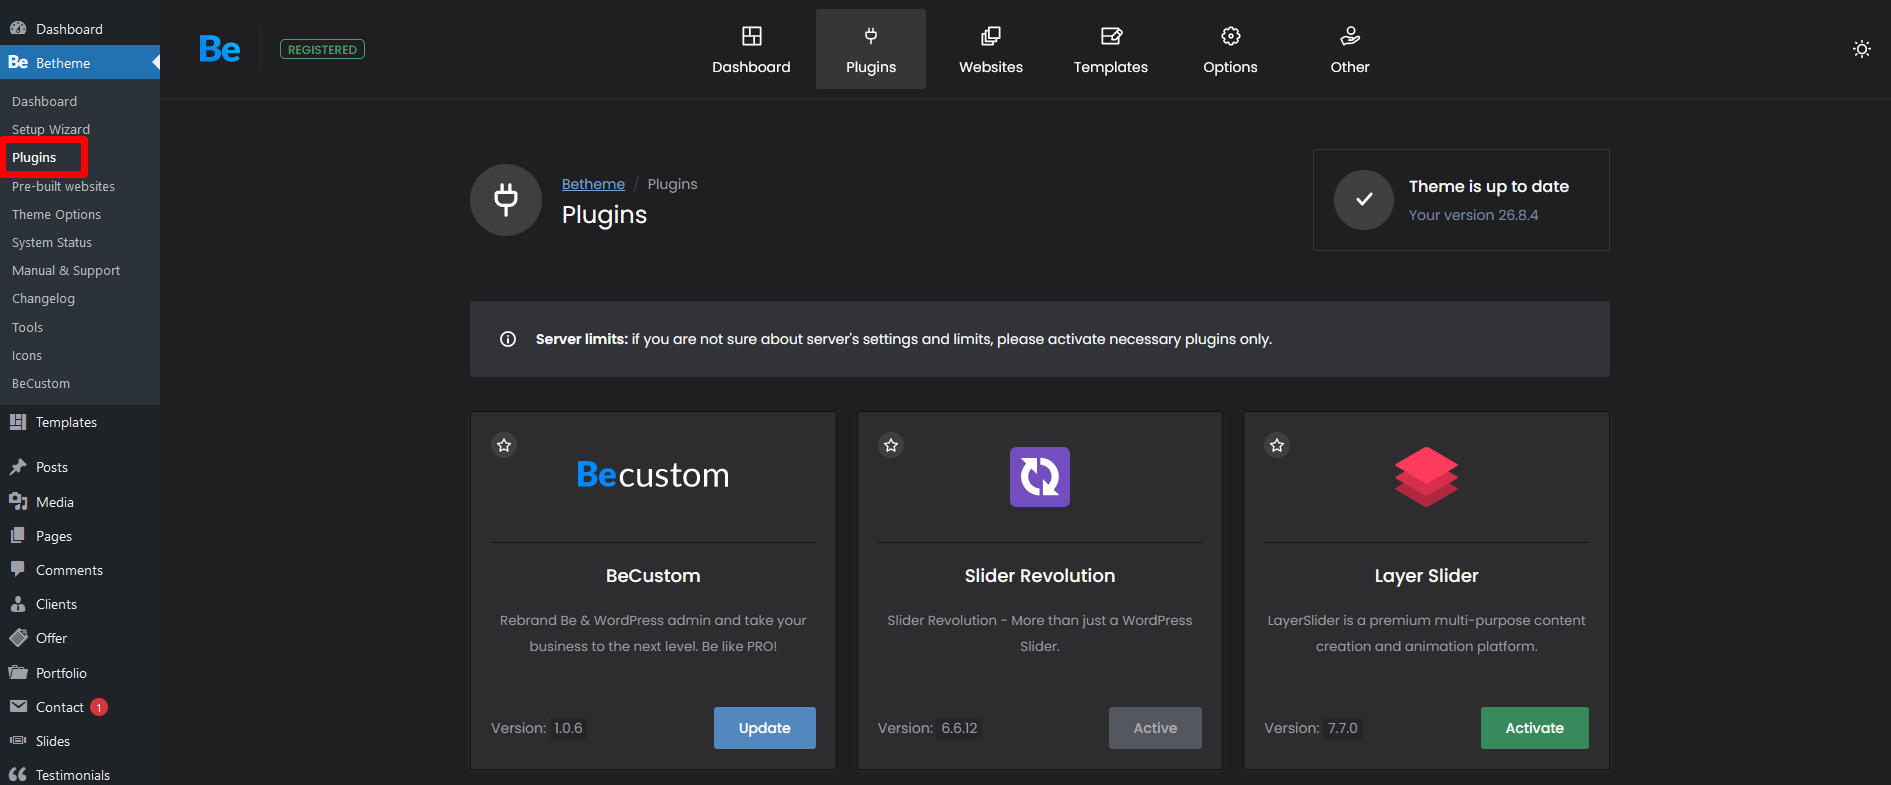This screenshot has width=1891, height=785.
Task: Click the Media icon in the sidebar
Action: point(18,501)
